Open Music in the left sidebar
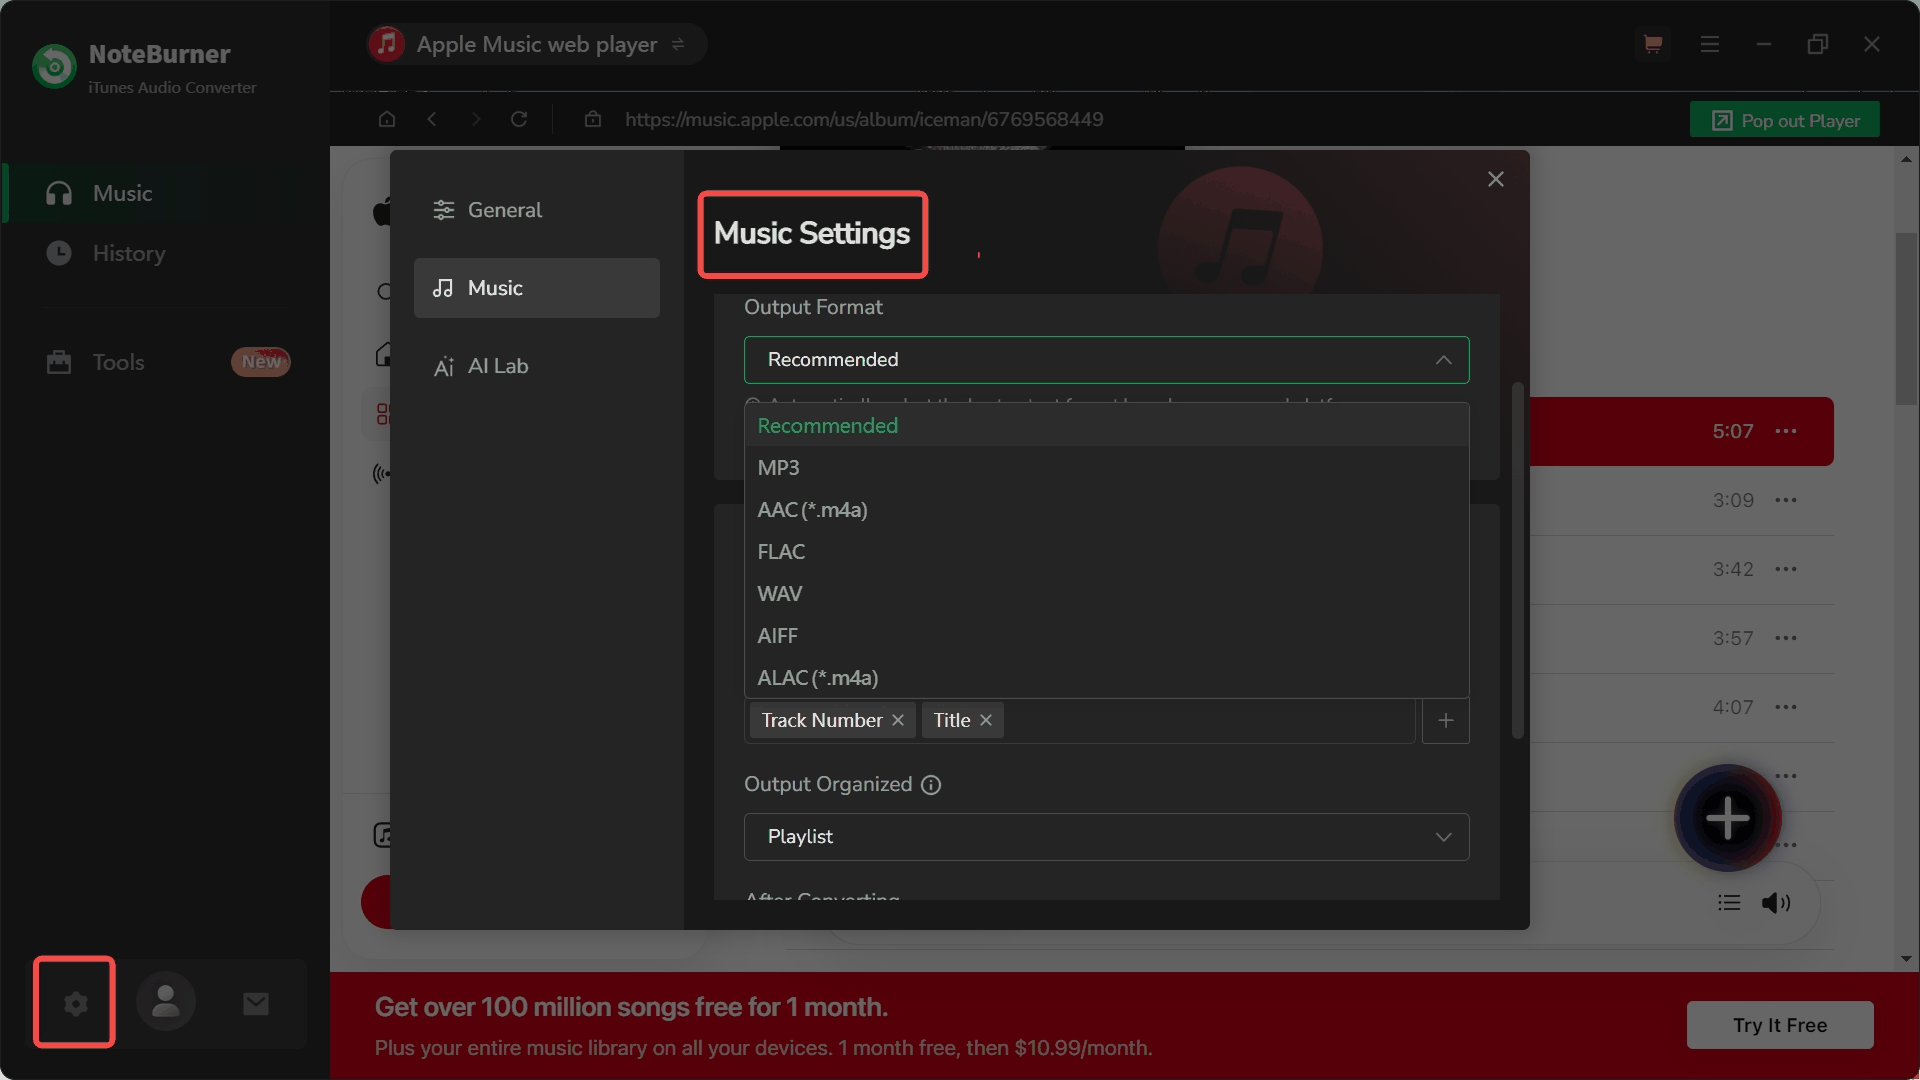This screenshot has height=1080, width=1920. (165, 193)
